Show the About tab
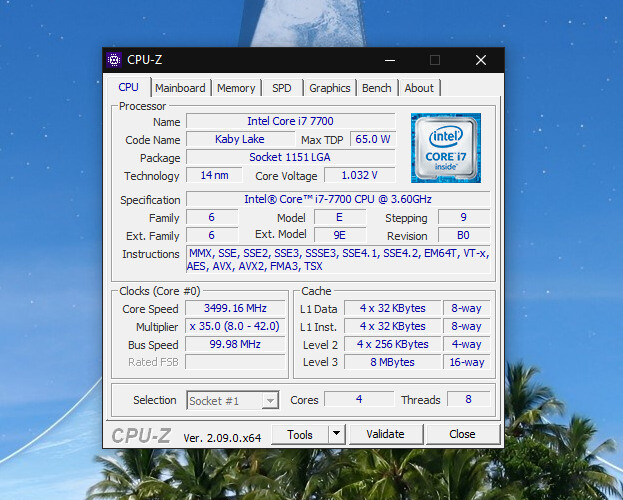This screenshot has height=500, width=623. coord(419,88)
